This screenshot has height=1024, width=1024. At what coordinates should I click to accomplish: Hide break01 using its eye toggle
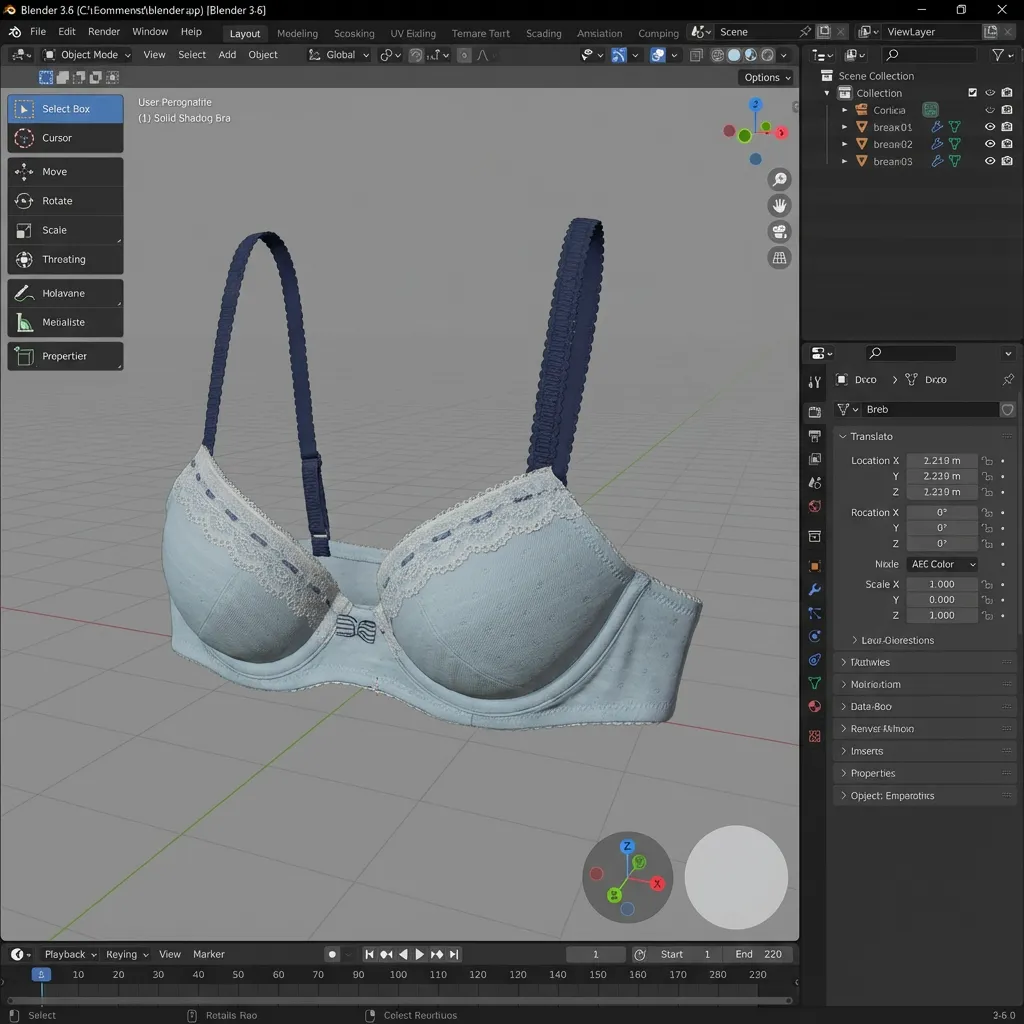pos(989,127)
